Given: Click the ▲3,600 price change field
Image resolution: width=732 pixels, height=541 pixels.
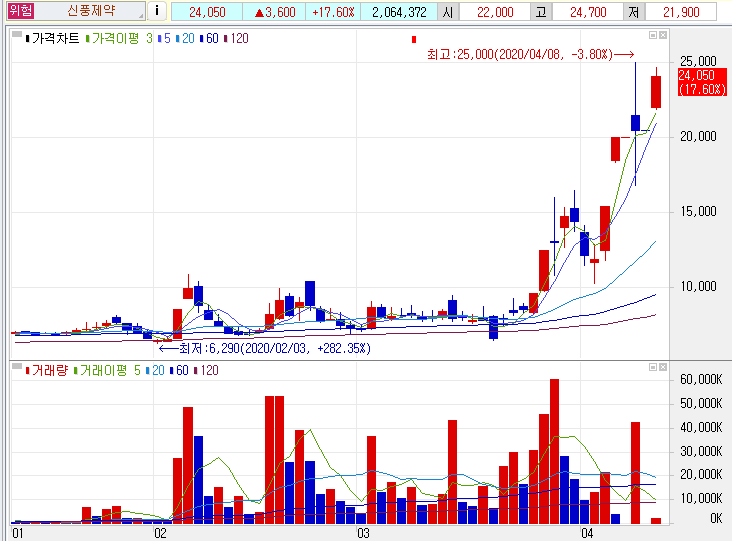Looking at the screenshot, I should pos(274,12).
